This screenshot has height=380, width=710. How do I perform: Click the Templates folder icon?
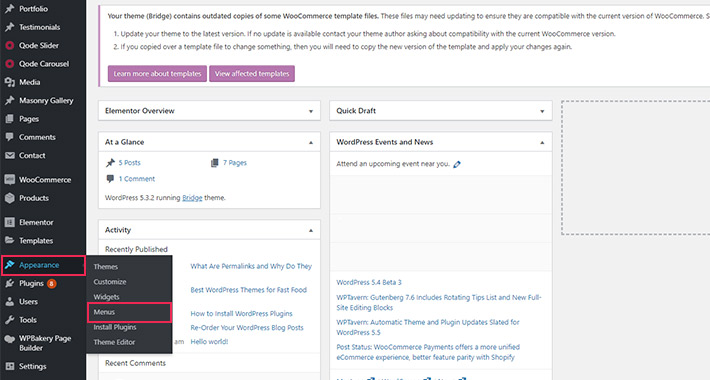pyautogui.click(x=10, y=241)
